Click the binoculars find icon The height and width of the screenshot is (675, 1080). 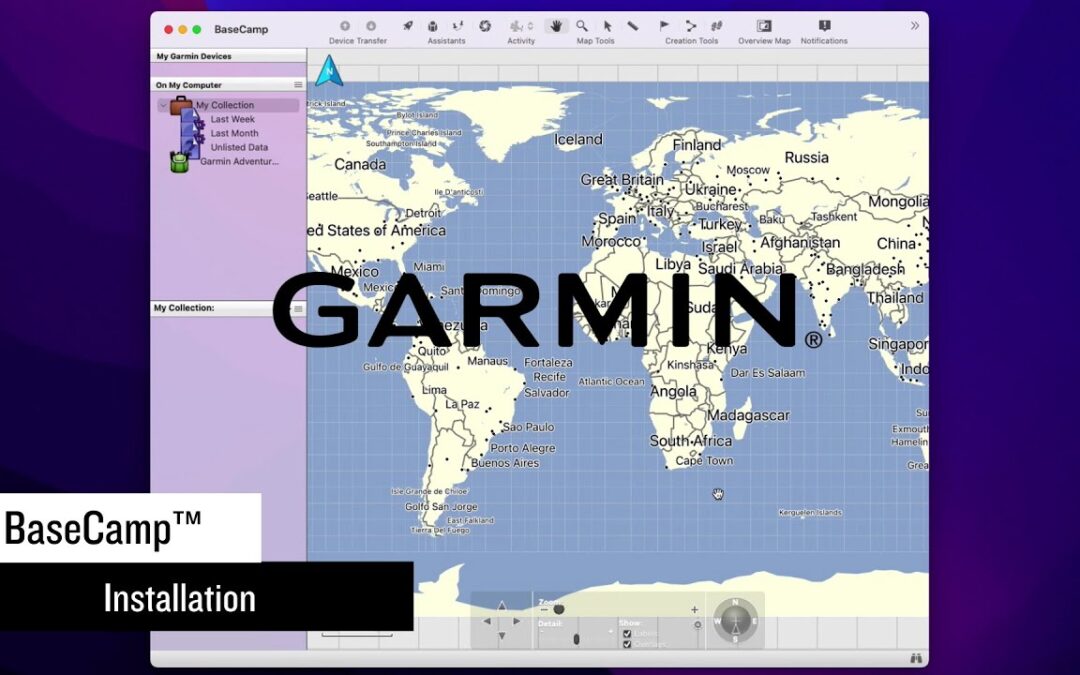915,658
